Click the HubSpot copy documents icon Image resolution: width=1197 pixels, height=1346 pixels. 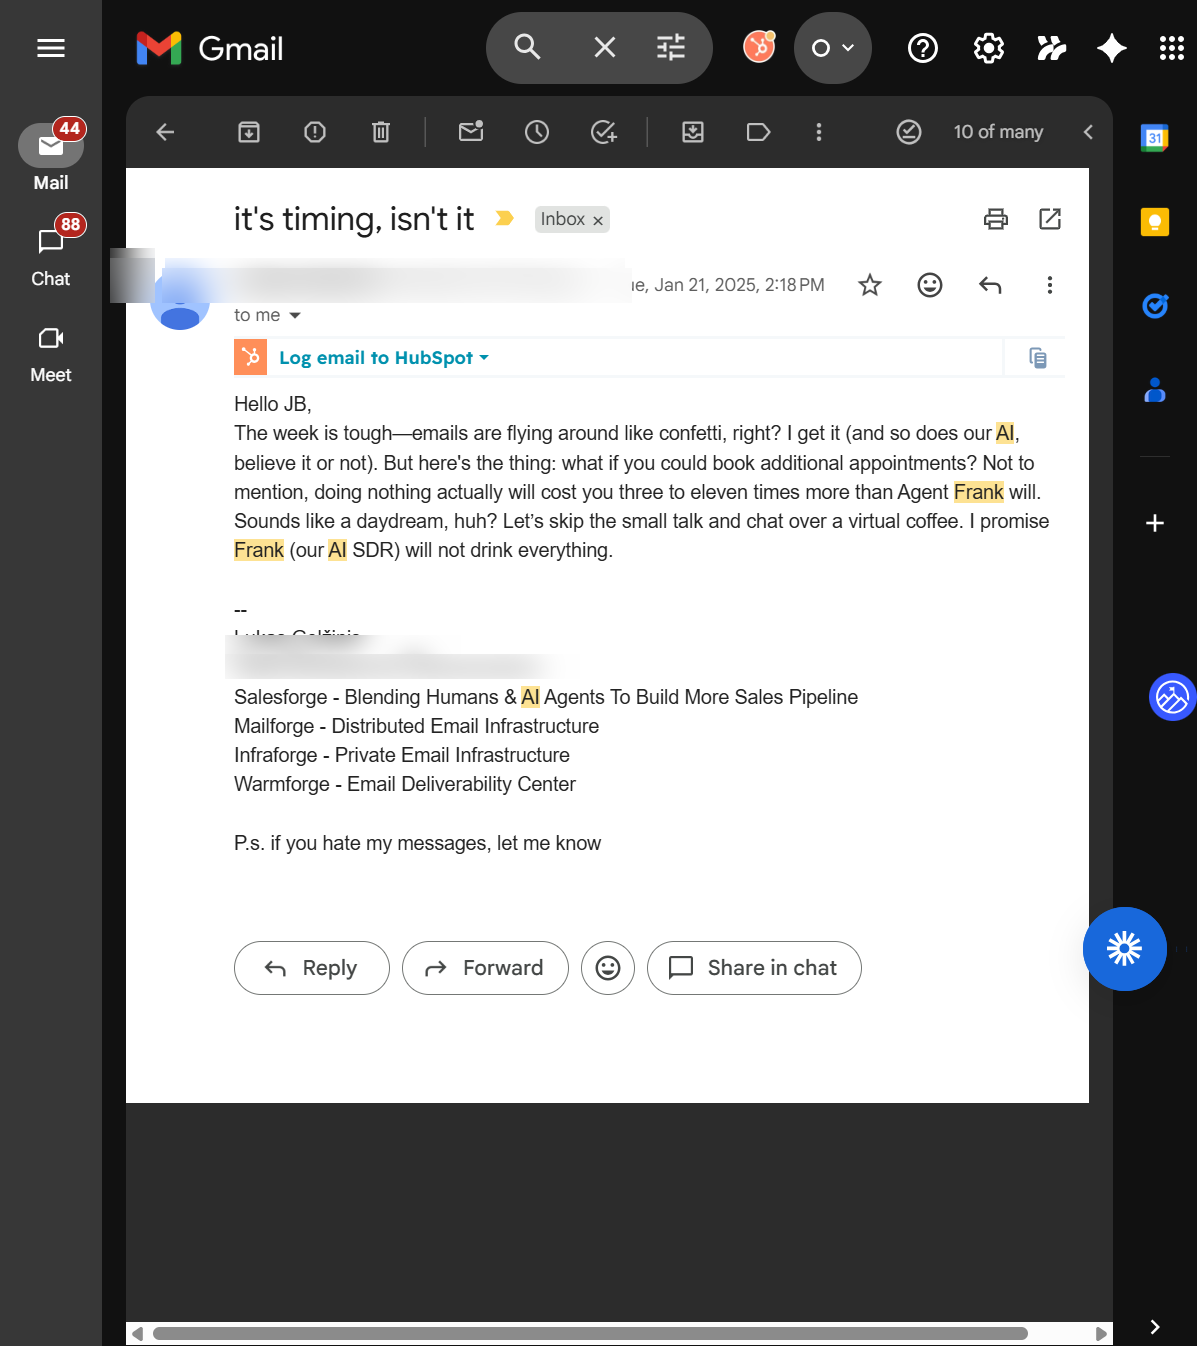[x=1038, y=357]
